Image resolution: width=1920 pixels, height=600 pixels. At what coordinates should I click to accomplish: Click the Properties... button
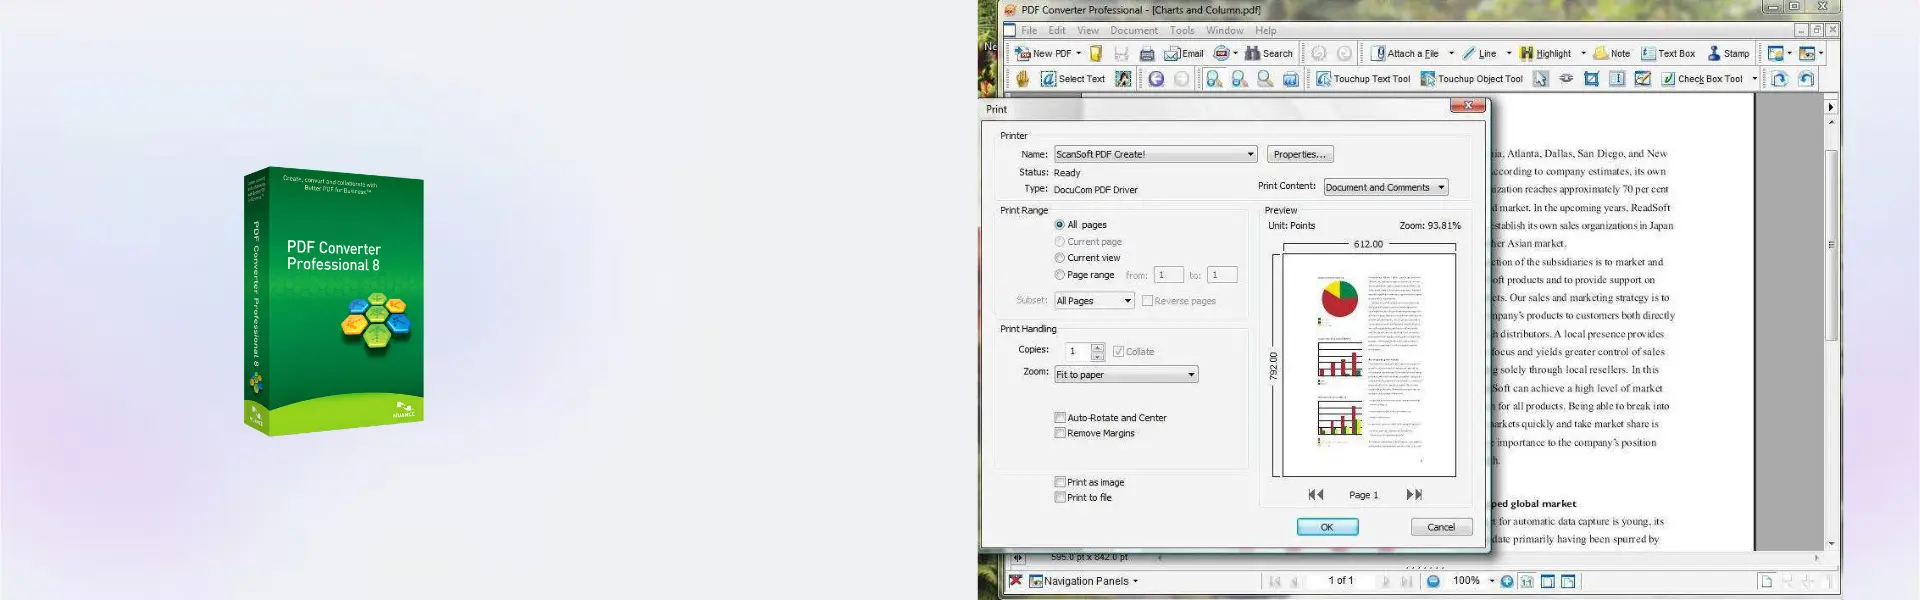(1300, 154)
